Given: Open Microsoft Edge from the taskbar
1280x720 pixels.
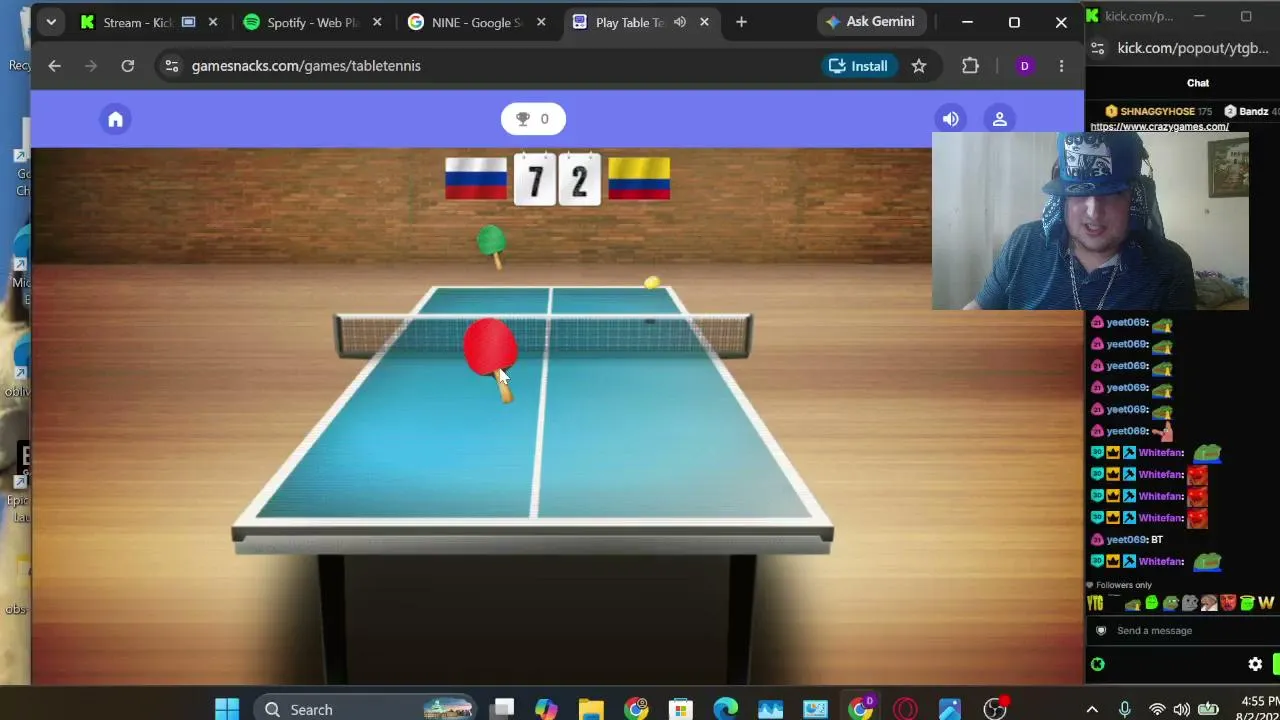Looking at the screenshot, I should (x=725, y=709).
